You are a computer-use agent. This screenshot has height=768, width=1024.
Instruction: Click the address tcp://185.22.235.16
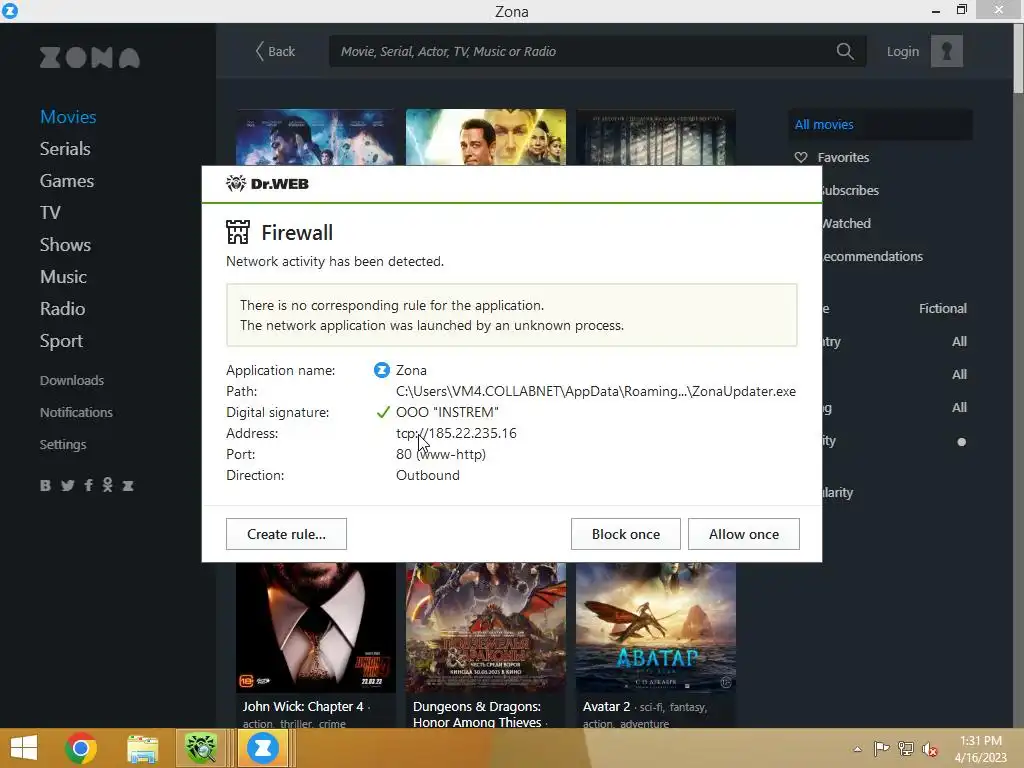[x=456, y=433]
